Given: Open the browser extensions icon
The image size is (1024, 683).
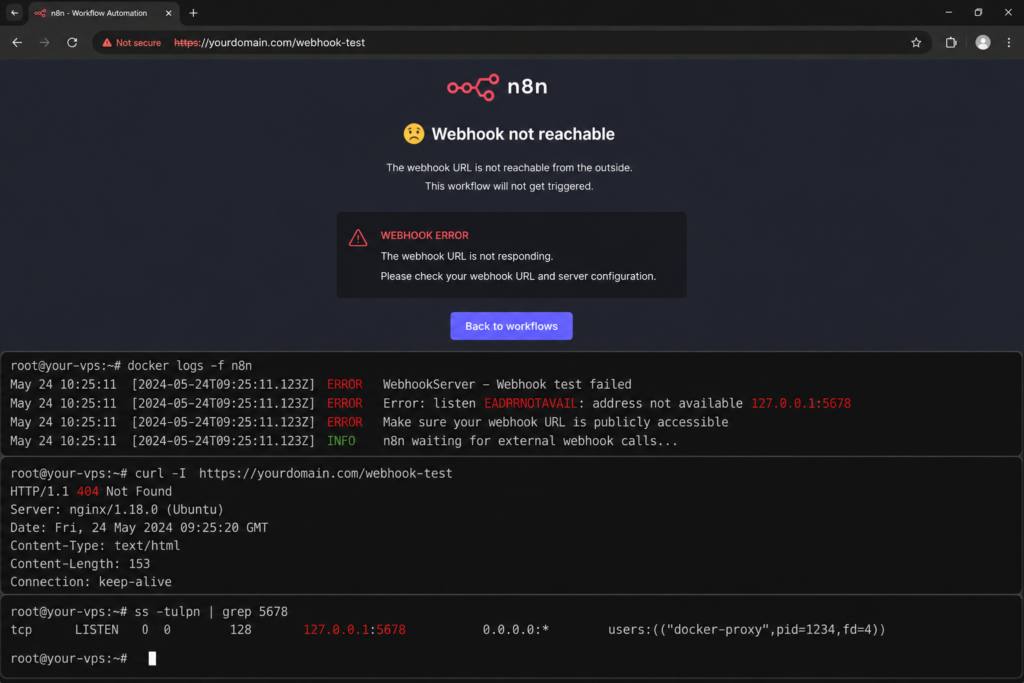Looking at the screenshot, I should [x=951, y=42].
